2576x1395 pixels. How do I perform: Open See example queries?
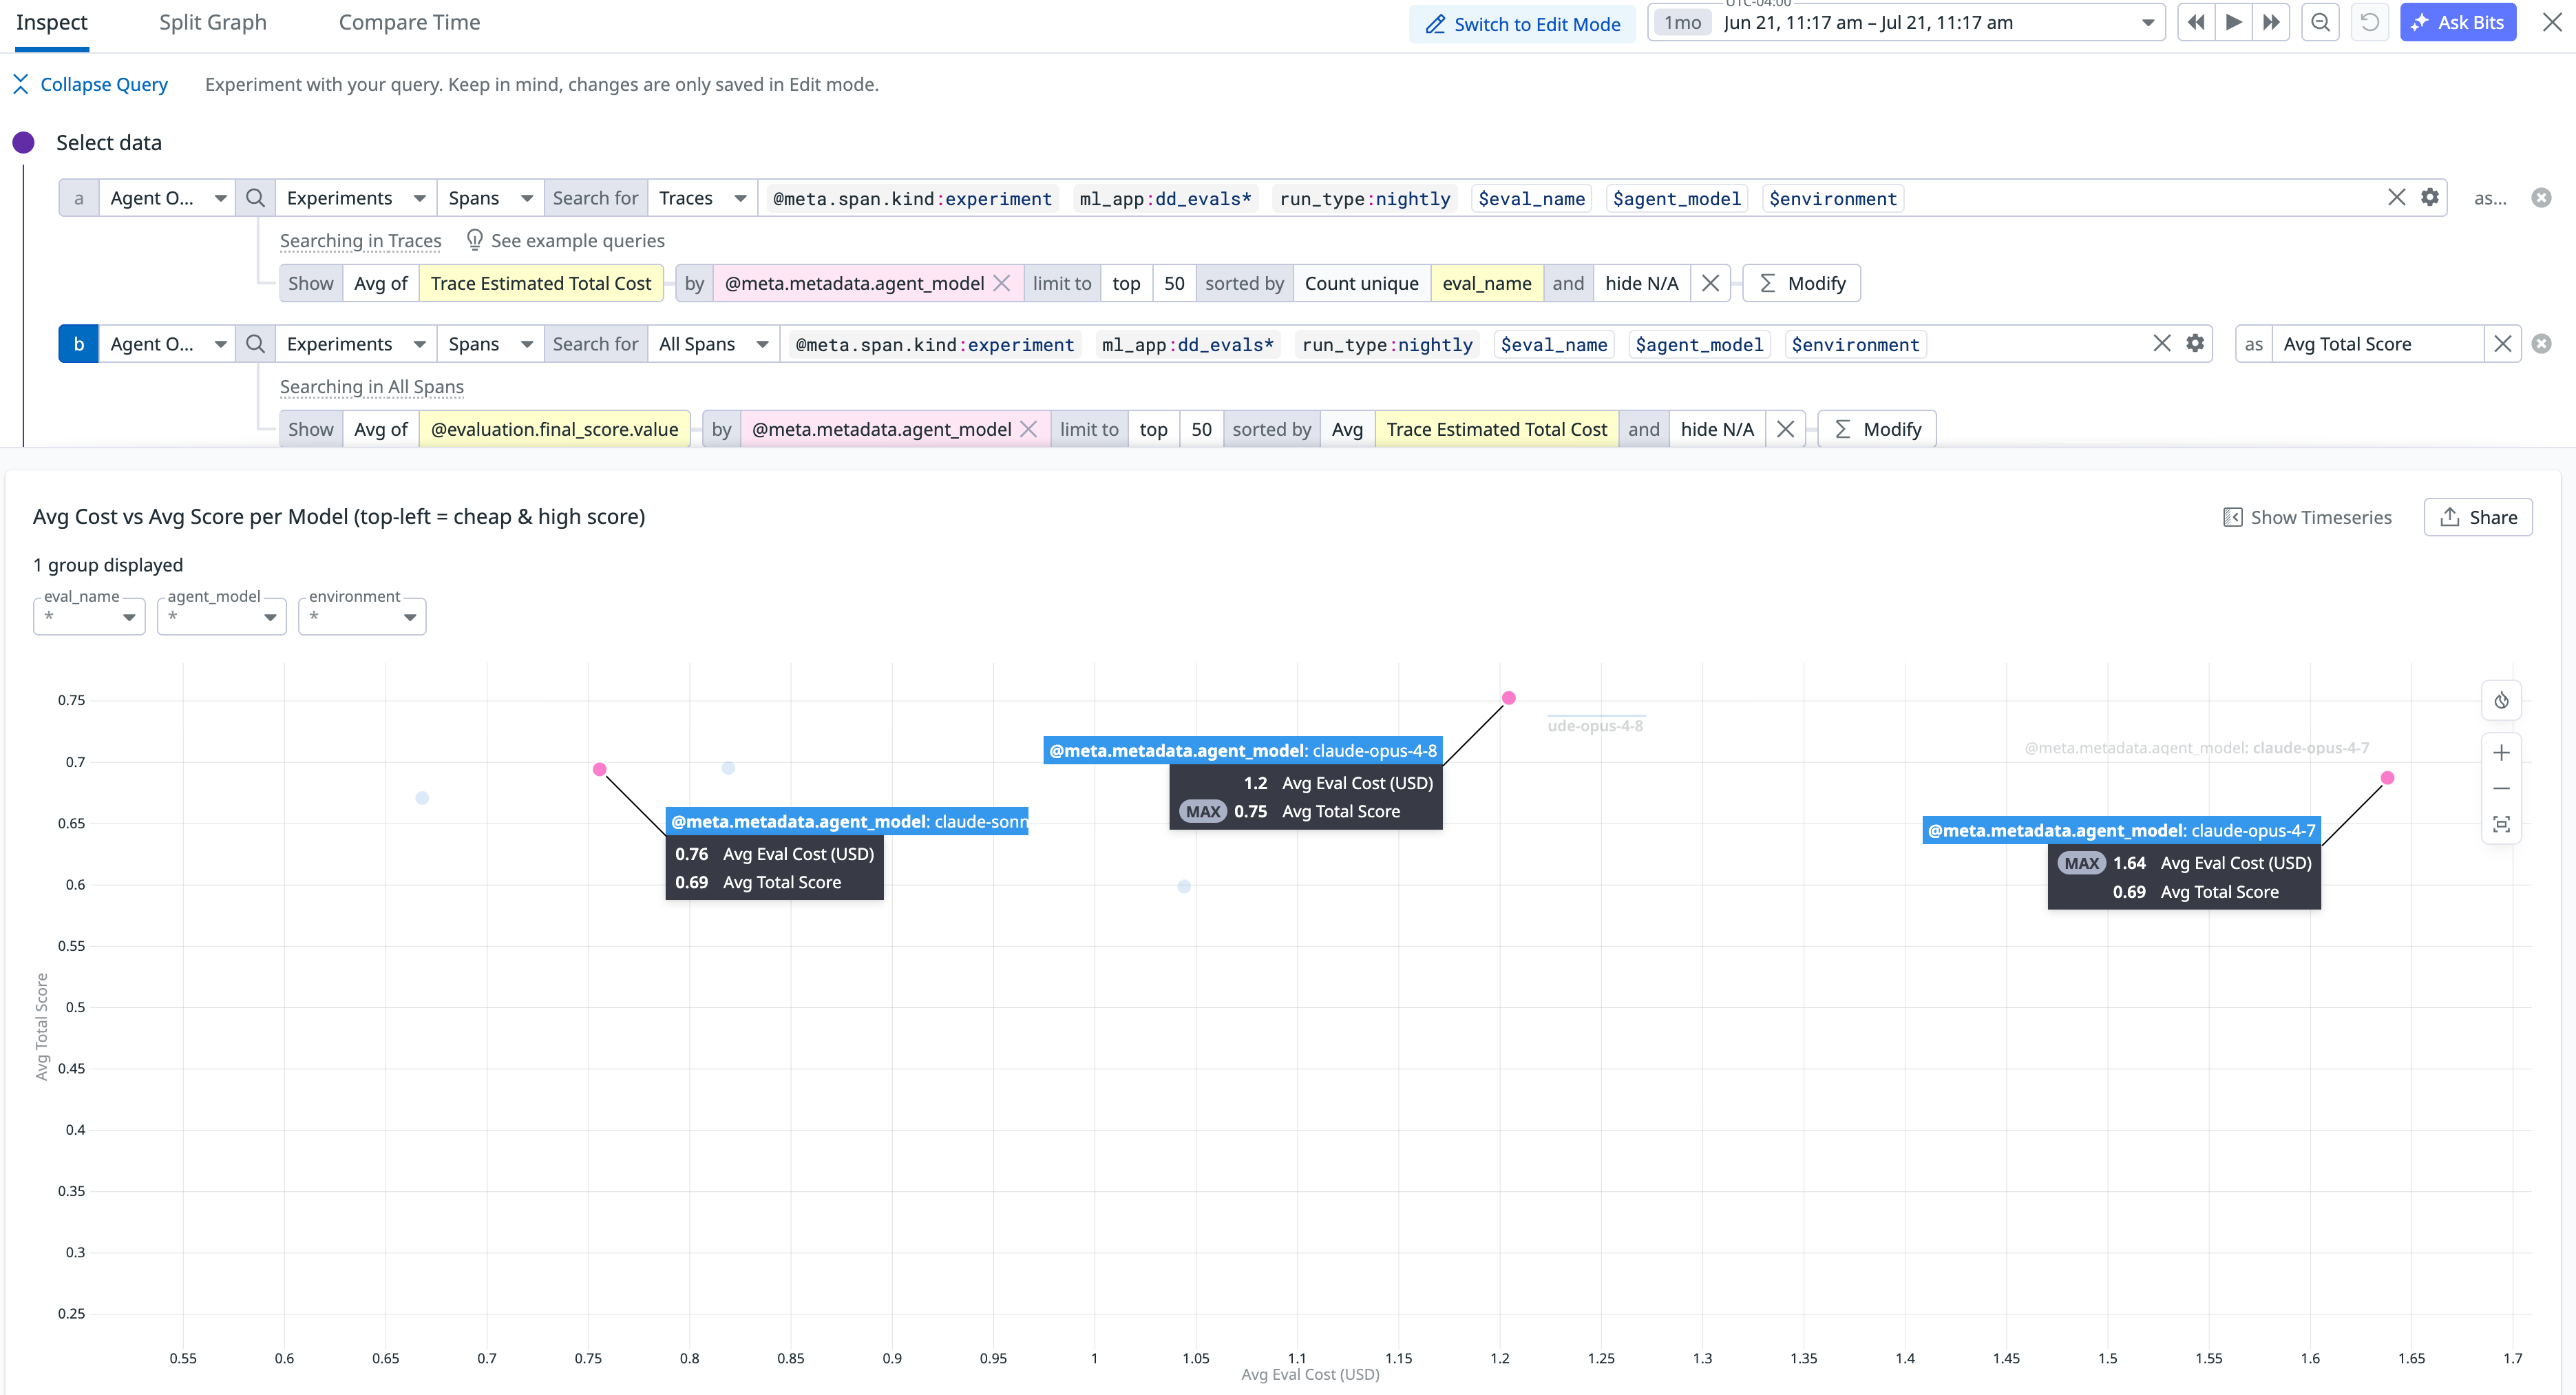coord(565,241)
